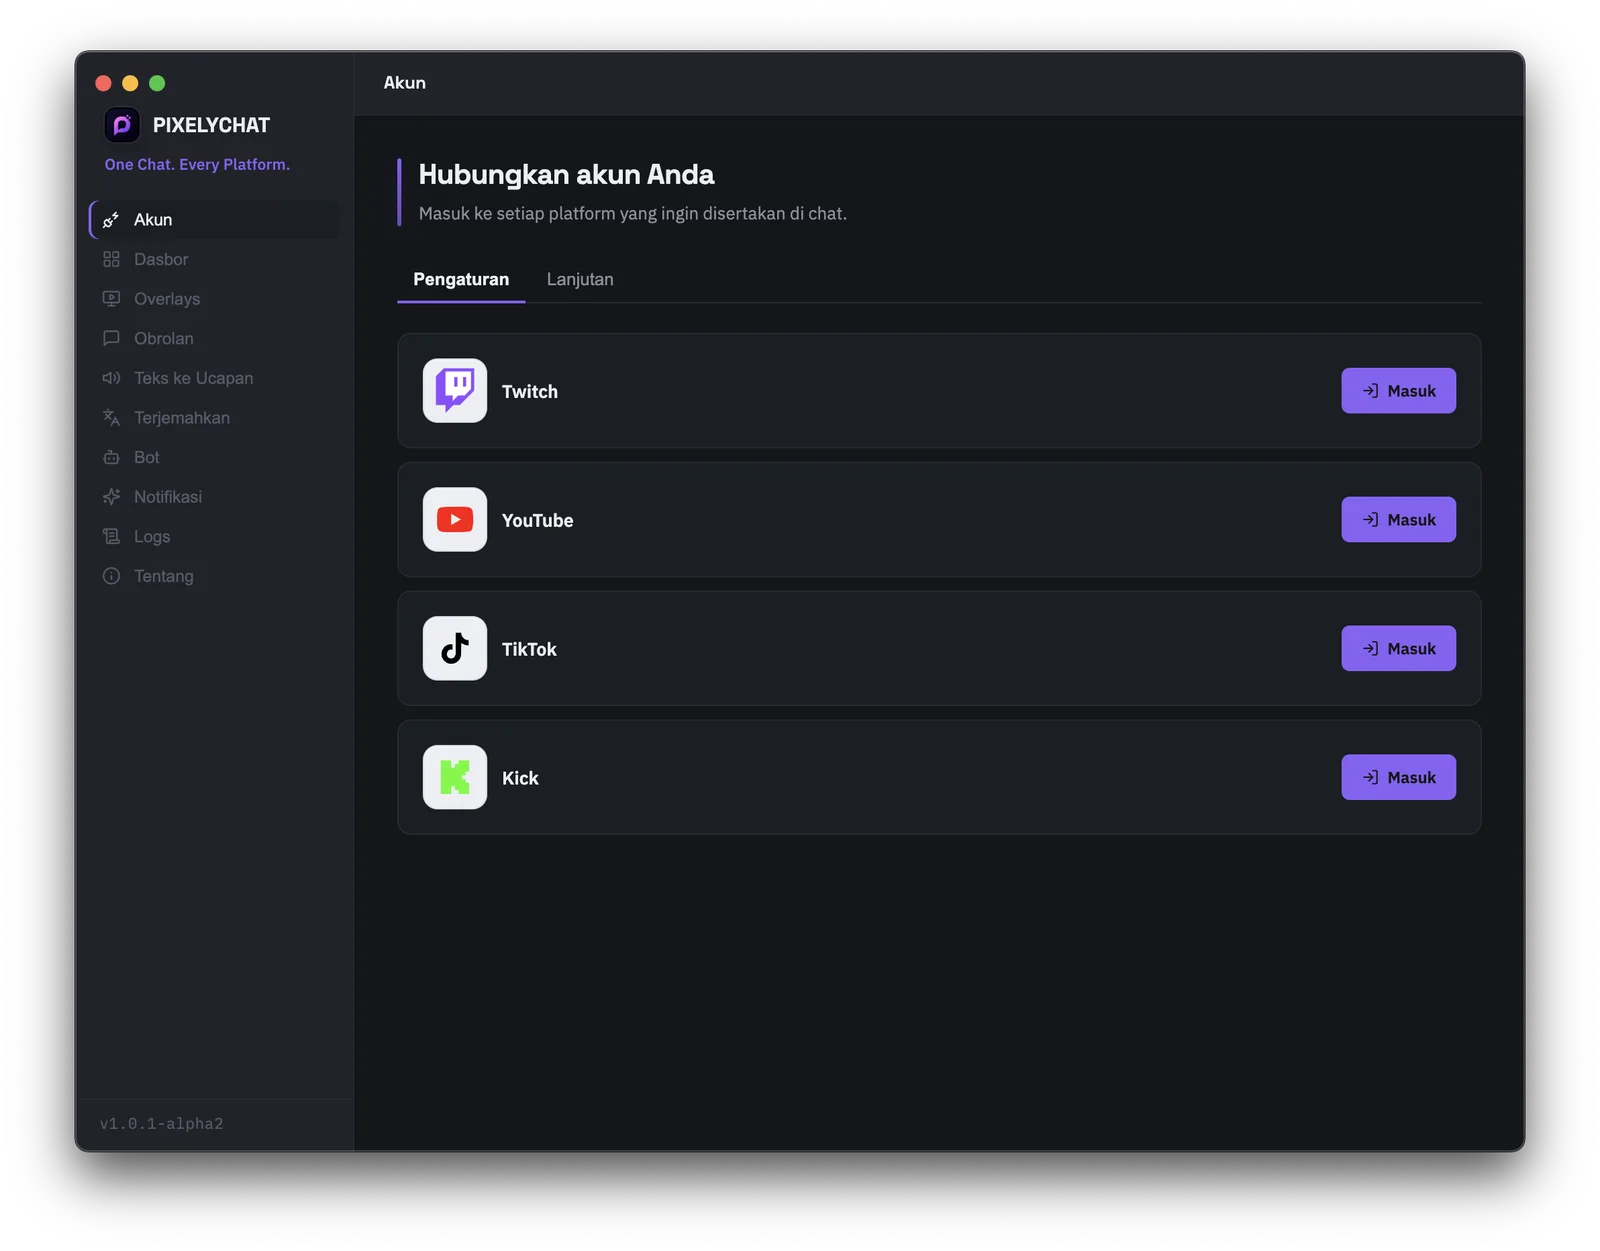Open the Logs section
Screen dimensions: 1600x1251
tap(214, 536)
